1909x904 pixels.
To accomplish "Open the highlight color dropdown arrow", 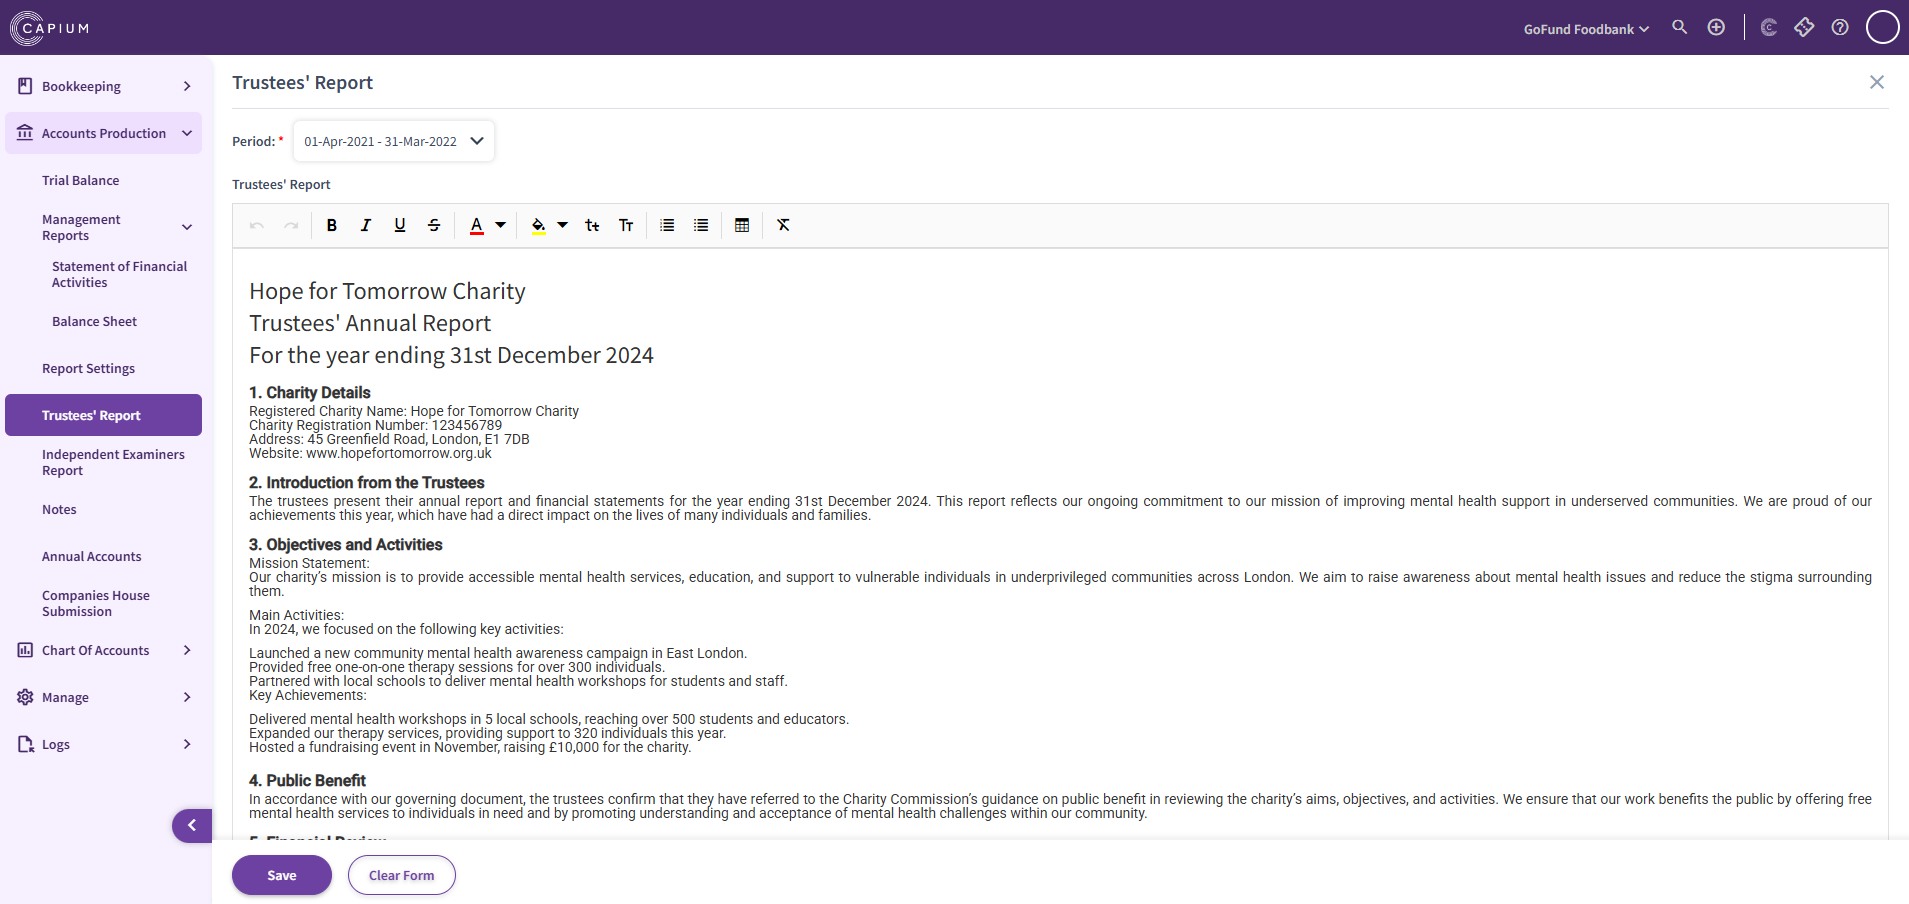I will coord(562,225).
